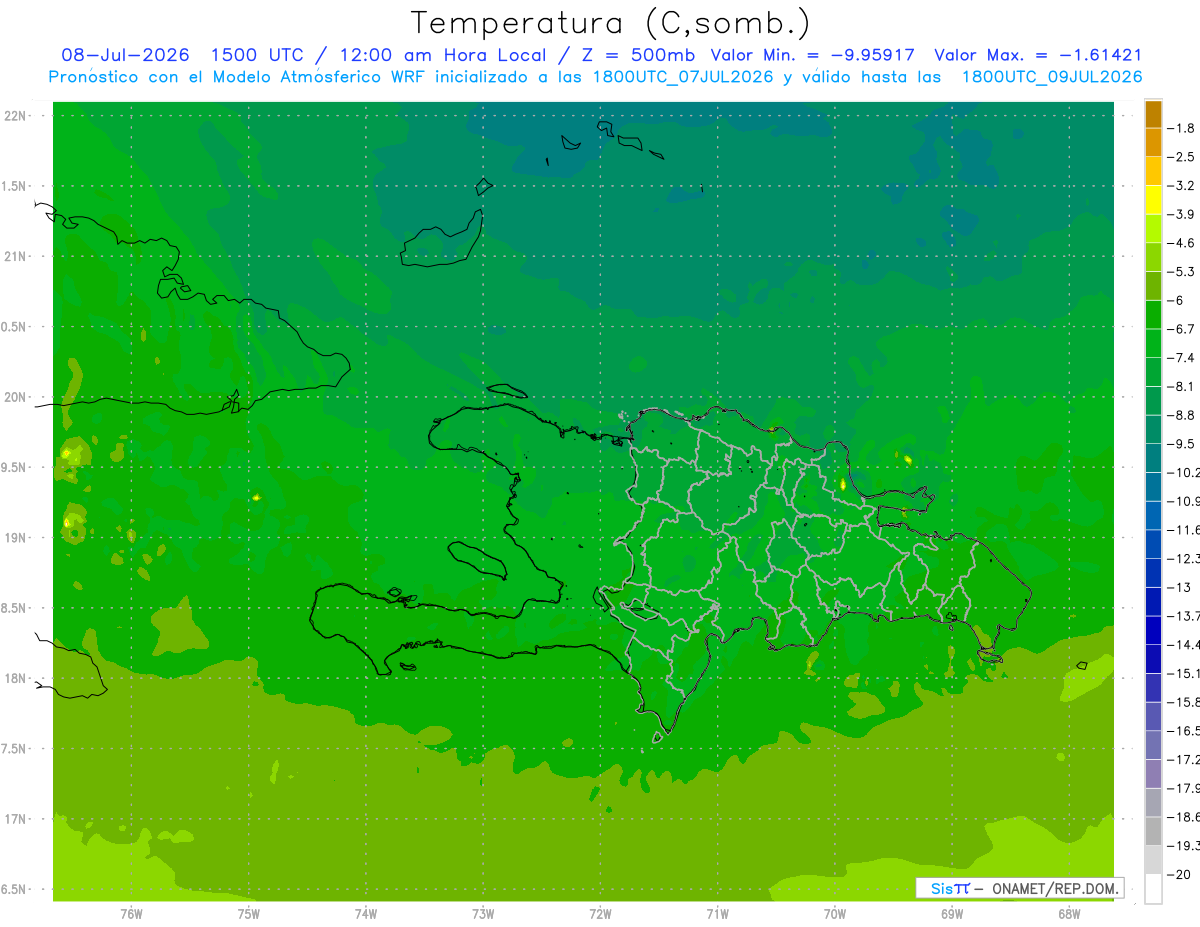
Task: Click the '-6' colorbar legend value
Action: pyautogui.click(x=1175, y=300)
